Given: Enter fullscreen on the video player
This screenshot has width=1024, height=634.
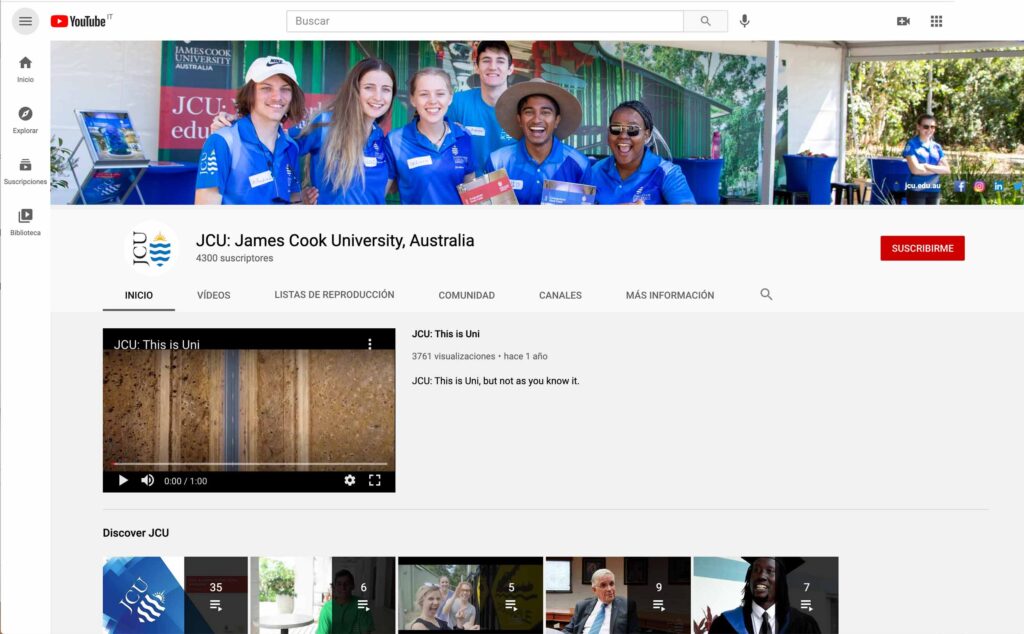Looking at the screenshot, I should pyautogui.click(x=375, y=481).
